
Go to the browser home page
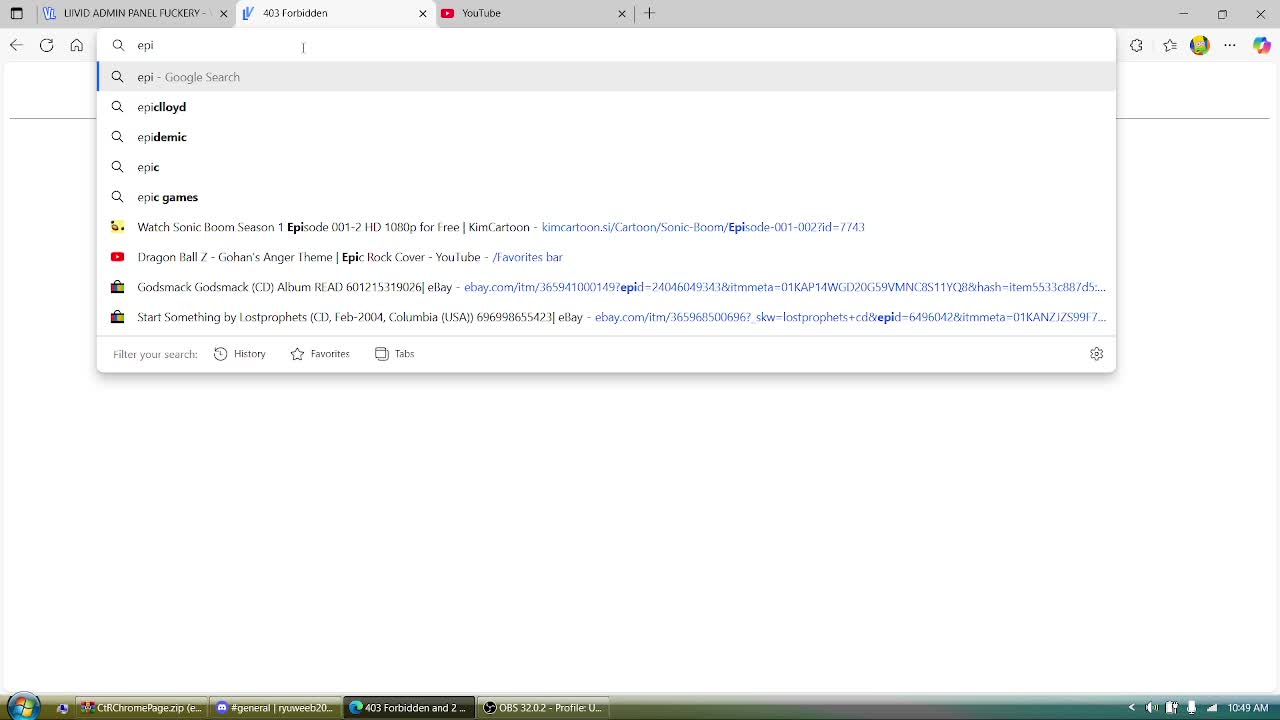[77, 45]
